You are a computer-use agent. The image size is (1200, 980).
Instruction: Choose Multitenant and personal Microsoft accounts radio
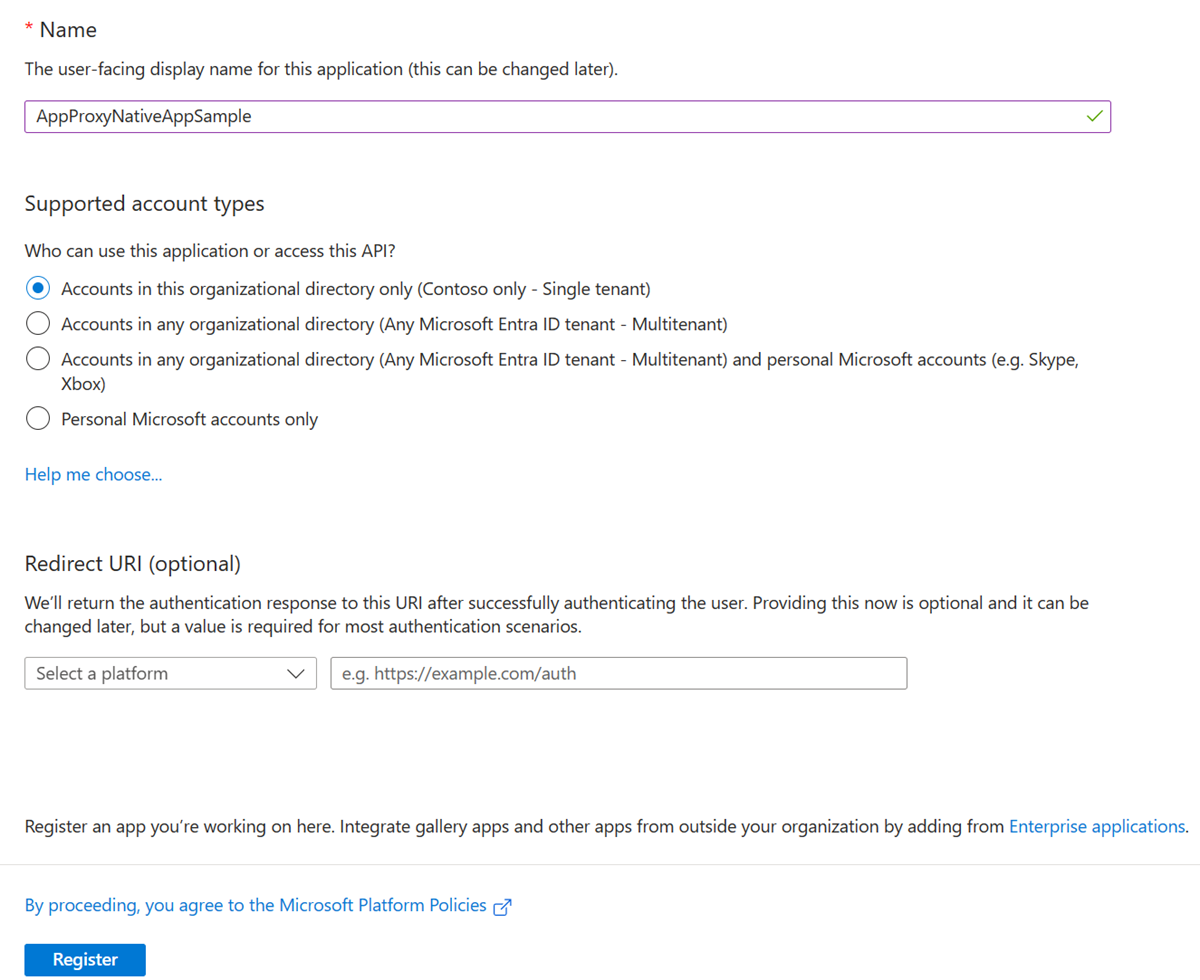pos(38,358)
